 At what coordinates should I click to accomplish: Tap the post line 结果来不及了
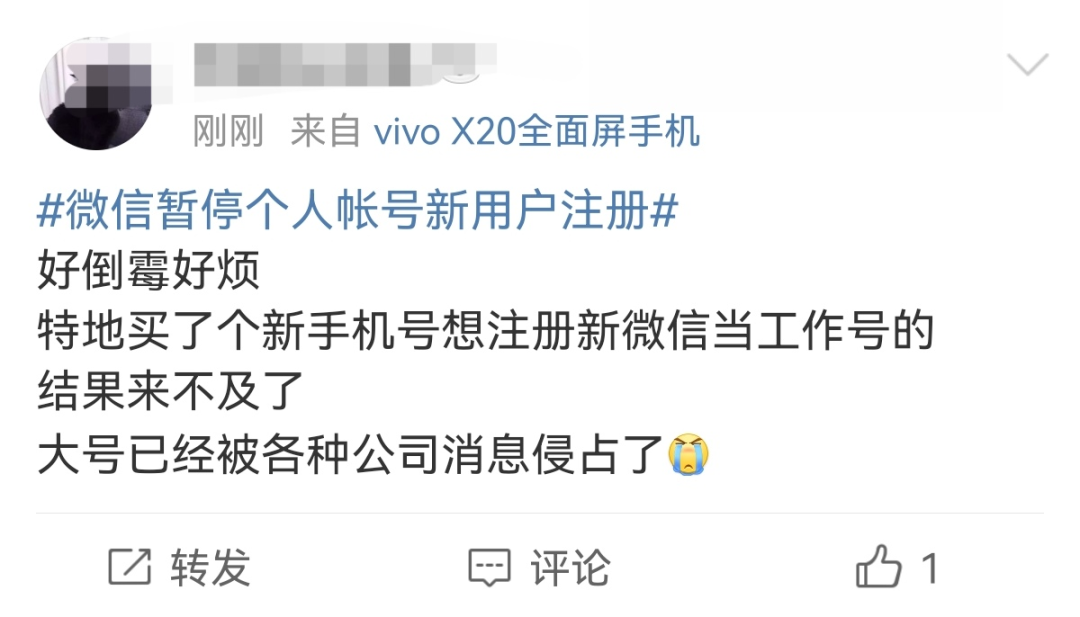(171, 392)
